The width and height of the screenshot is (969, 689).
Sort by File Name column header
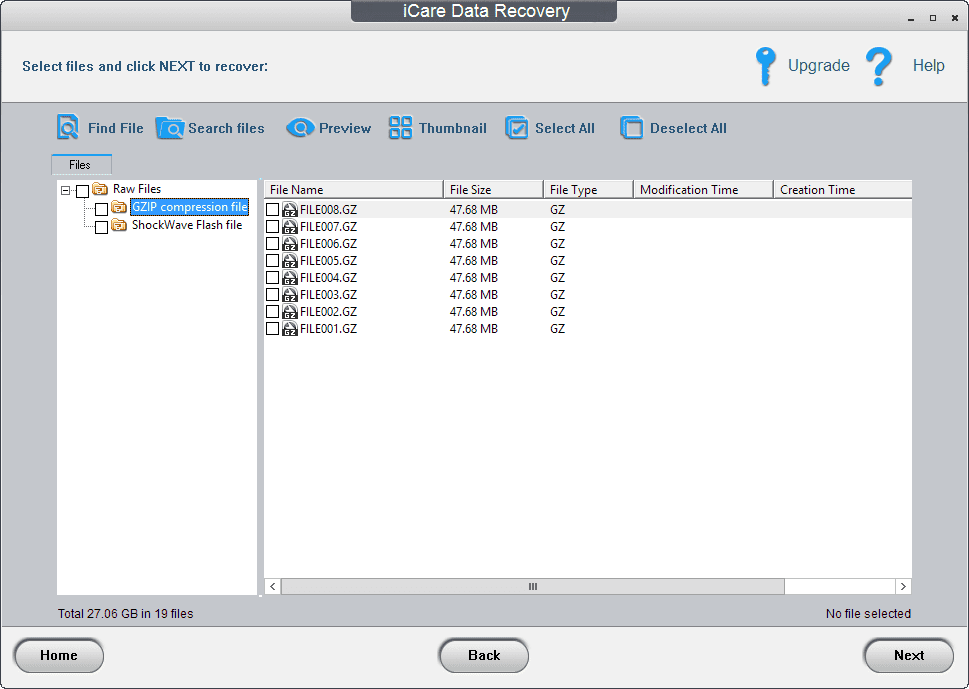tap(353, 190)
